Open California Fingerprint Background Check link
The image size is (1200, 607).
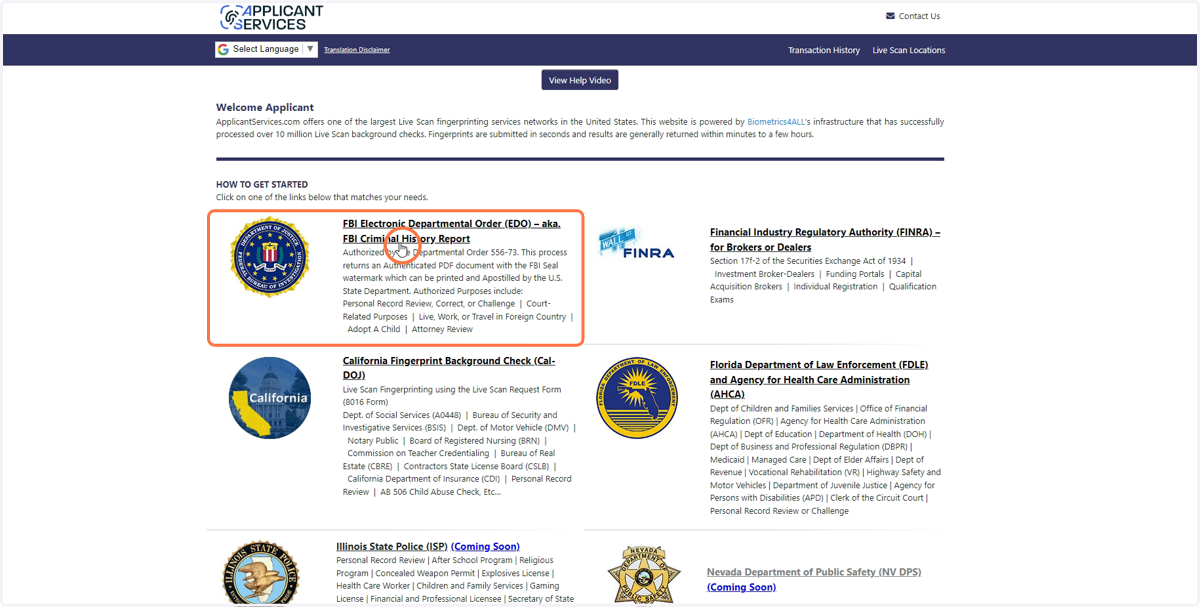point(449,368)
